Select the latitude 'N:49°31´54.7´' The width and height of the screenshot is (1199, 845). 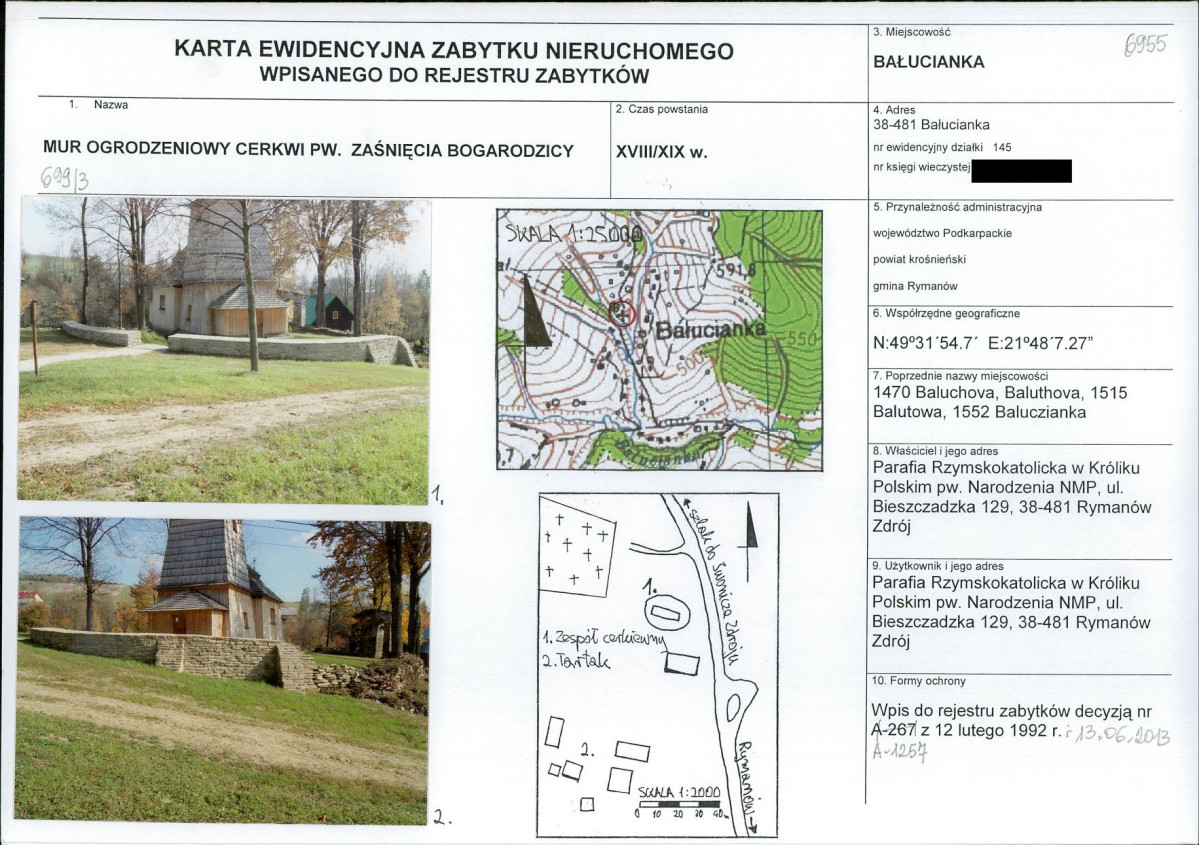(x=926, y=343)
